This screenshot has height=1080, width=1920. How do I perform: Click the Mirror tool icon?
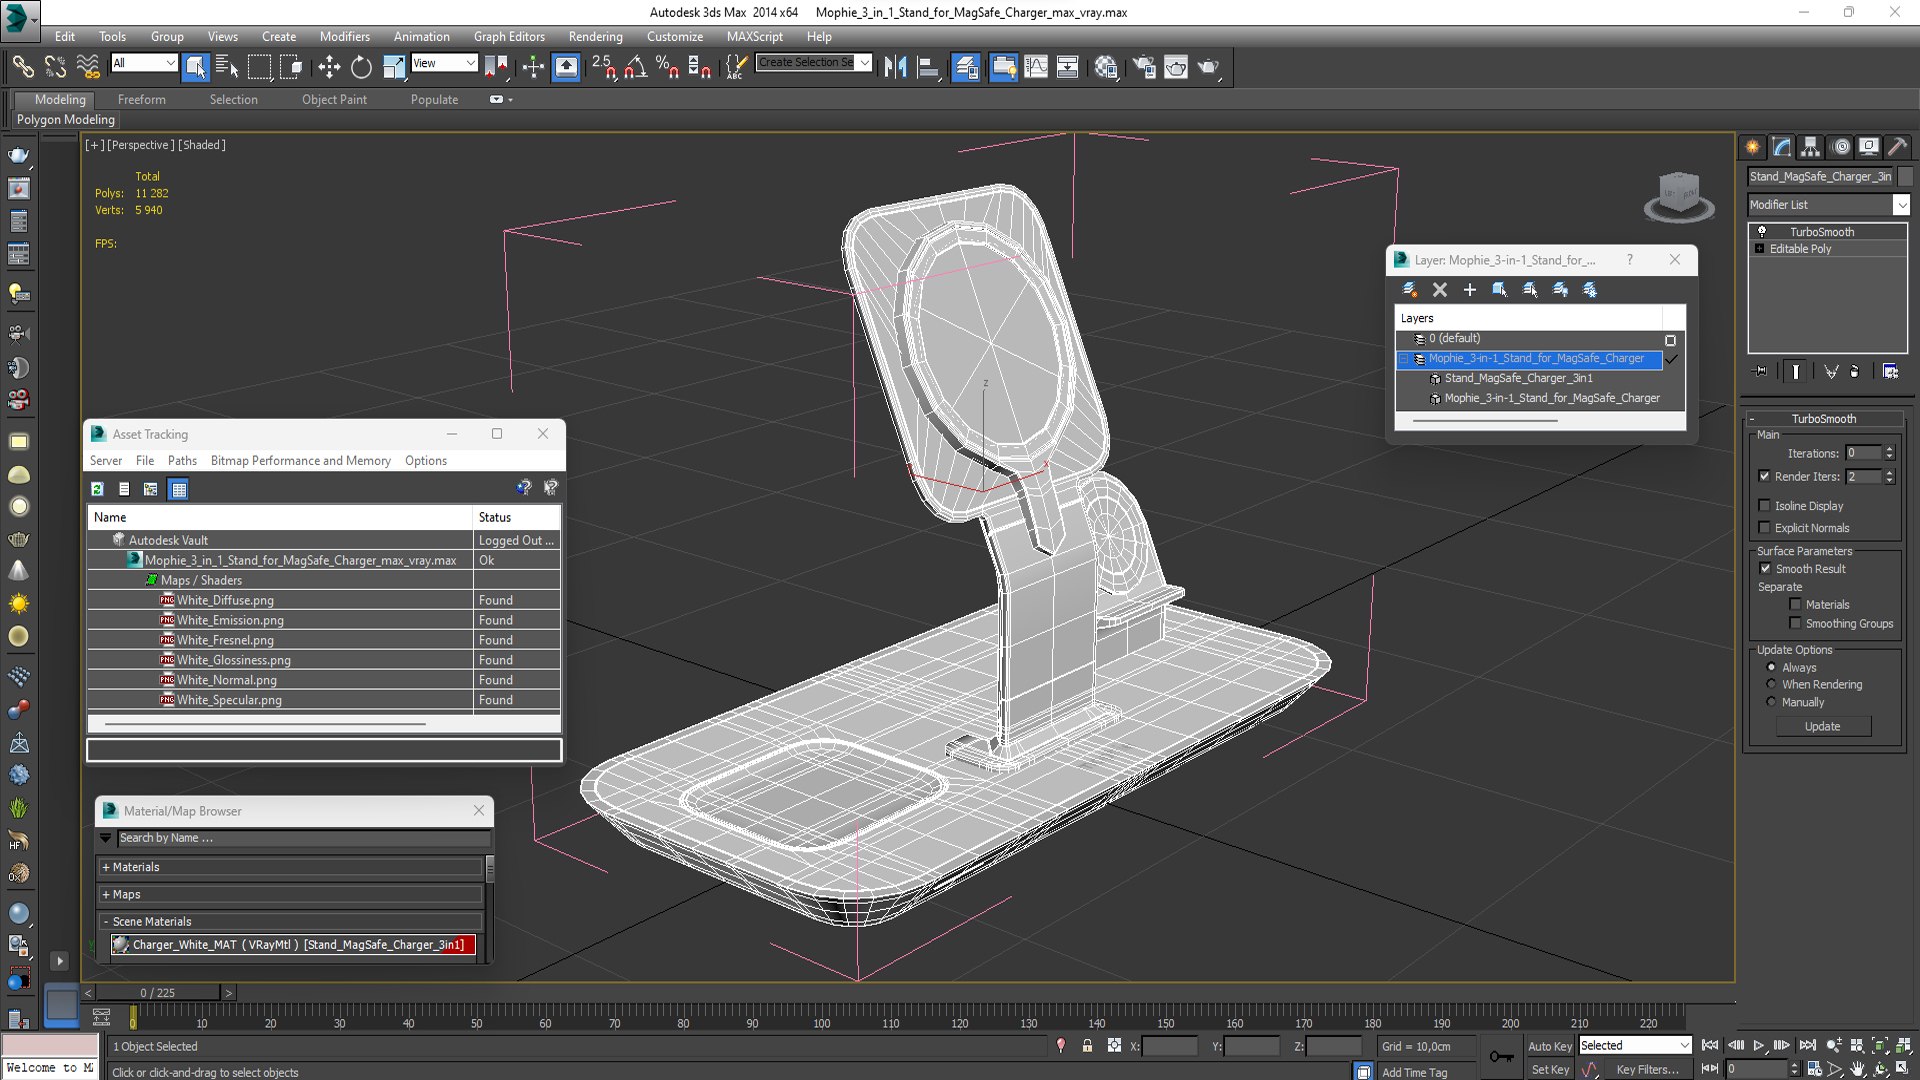895,67
